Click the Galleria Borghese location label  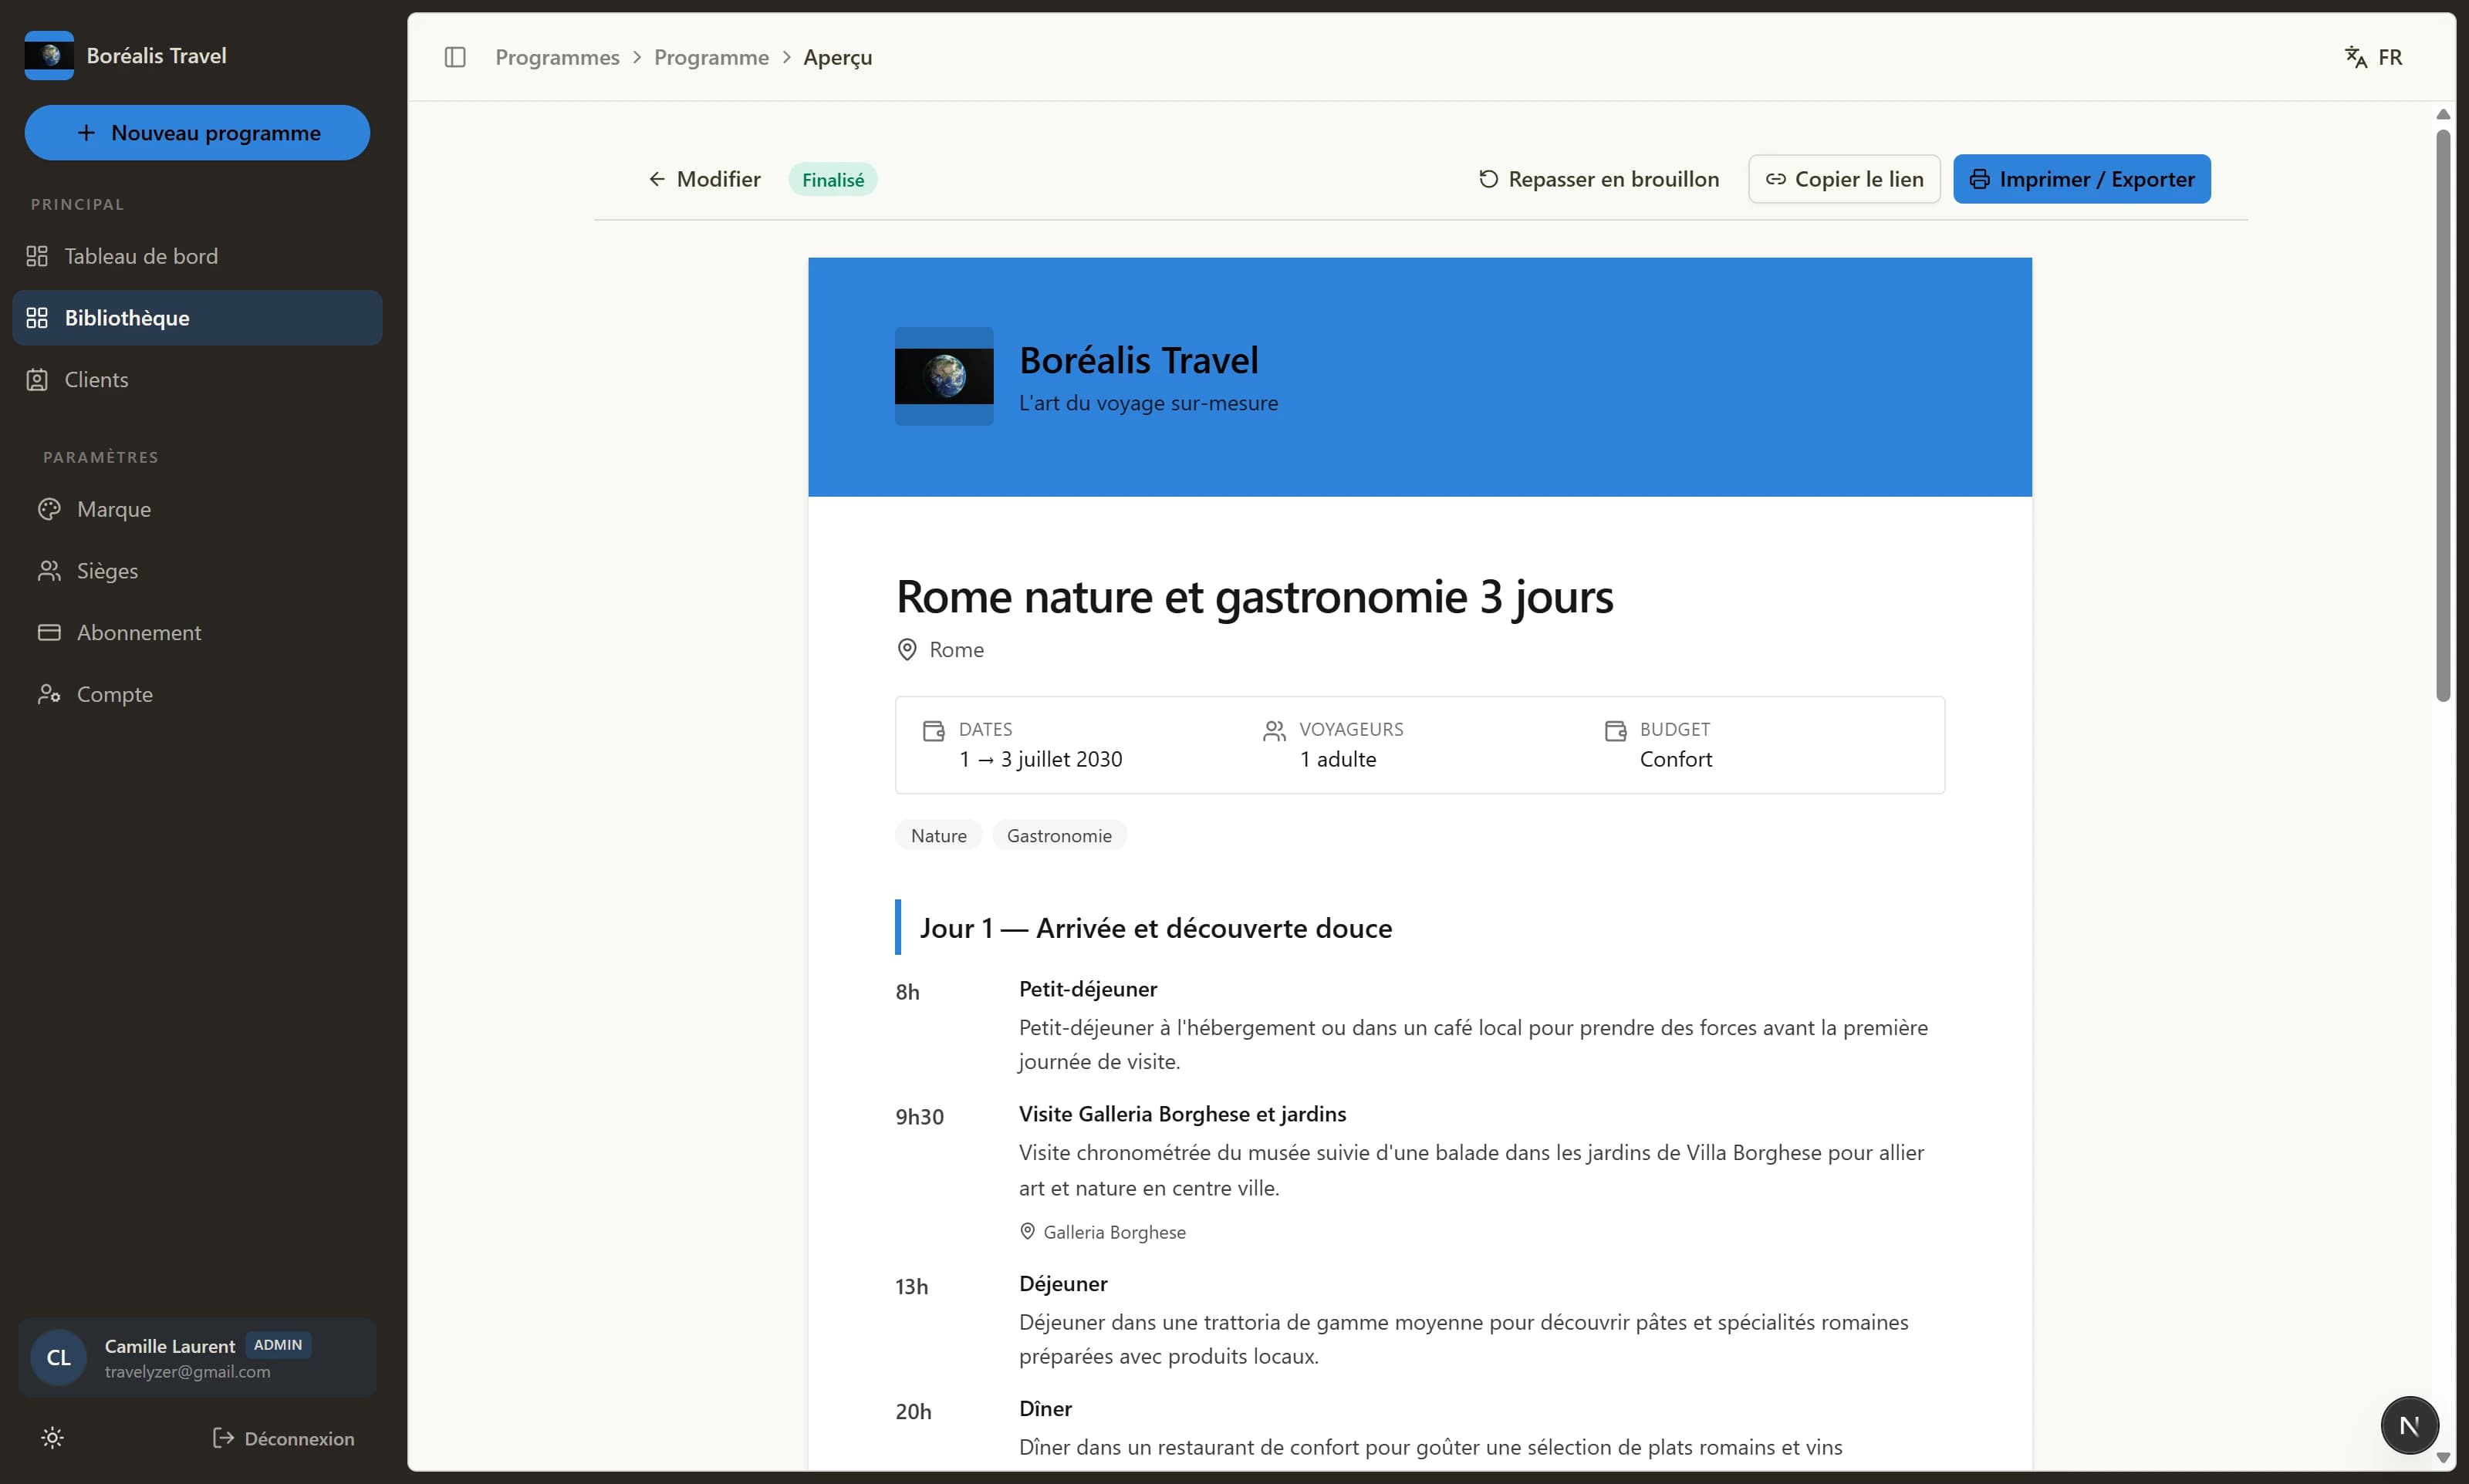[x=1115, y=1232]
